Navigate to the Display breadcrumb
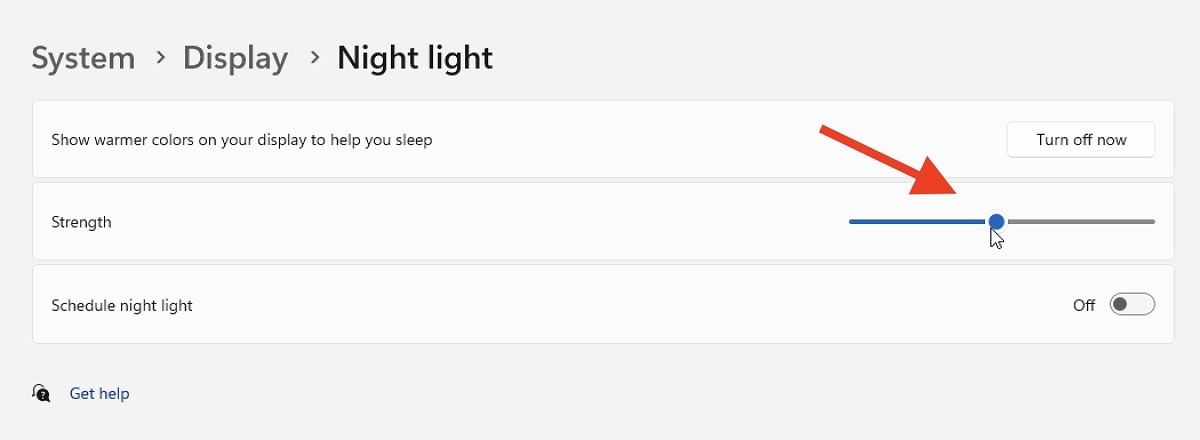Screen dimensions: 1200x440 point(235,58)
